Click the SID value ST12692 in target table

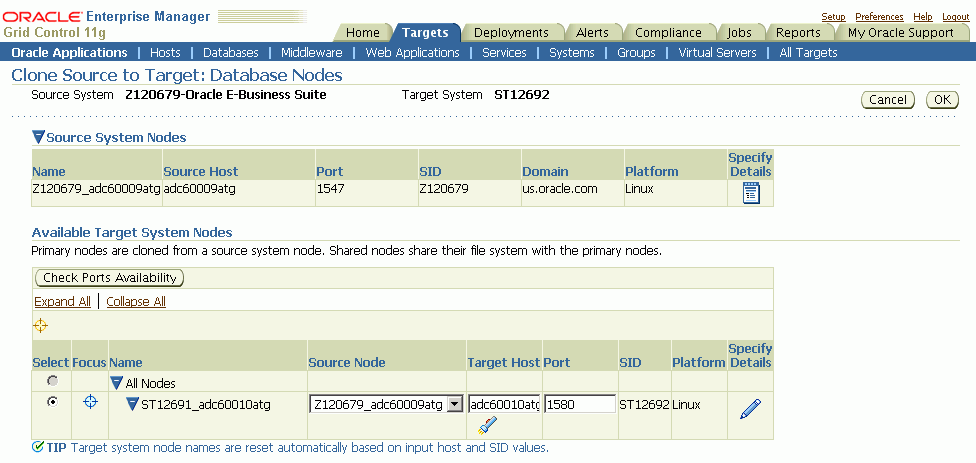(644, 405)
